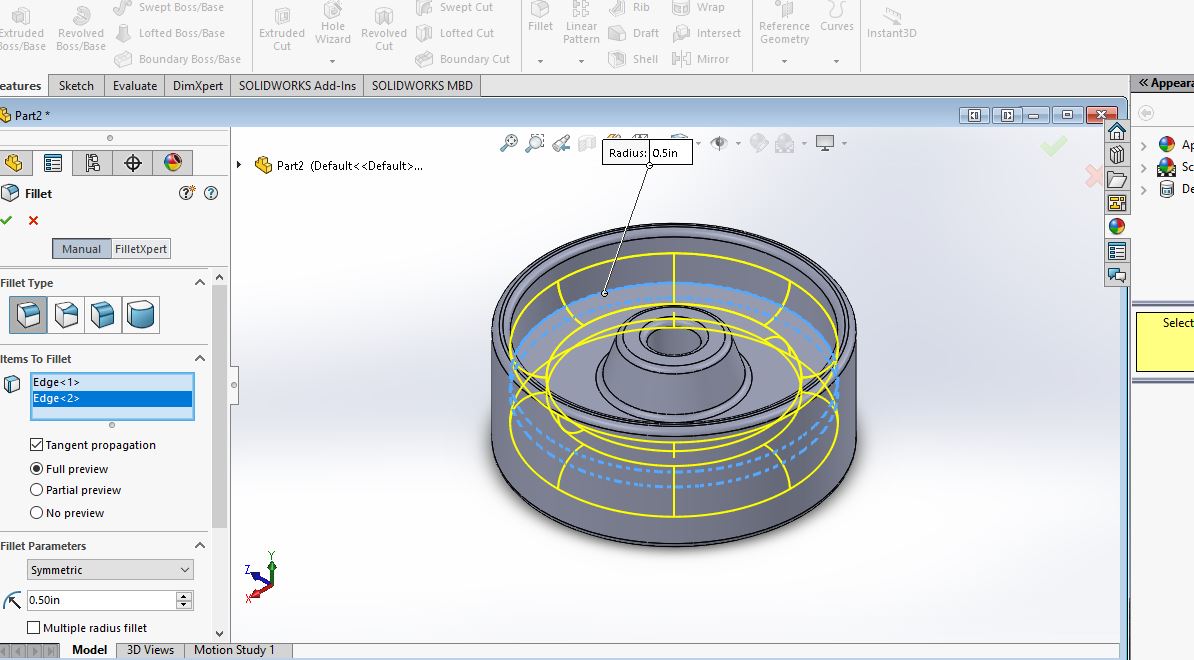This screenshot has width=1194, height=660.
Task: Switch to the DimXpert tab
Action: (198, 85)
